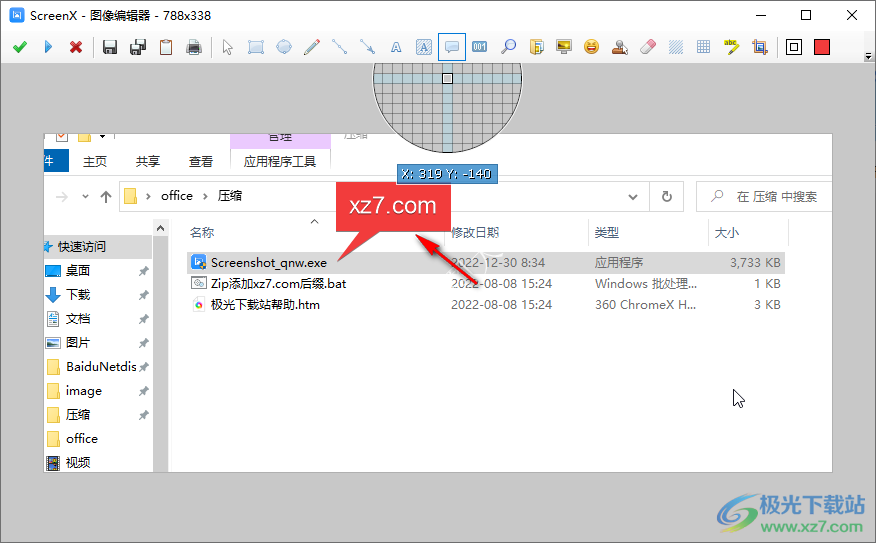Click the 压缩 breadcrumb in address bar
Screen dimensions: 876x543
click(x=230, y=196)
